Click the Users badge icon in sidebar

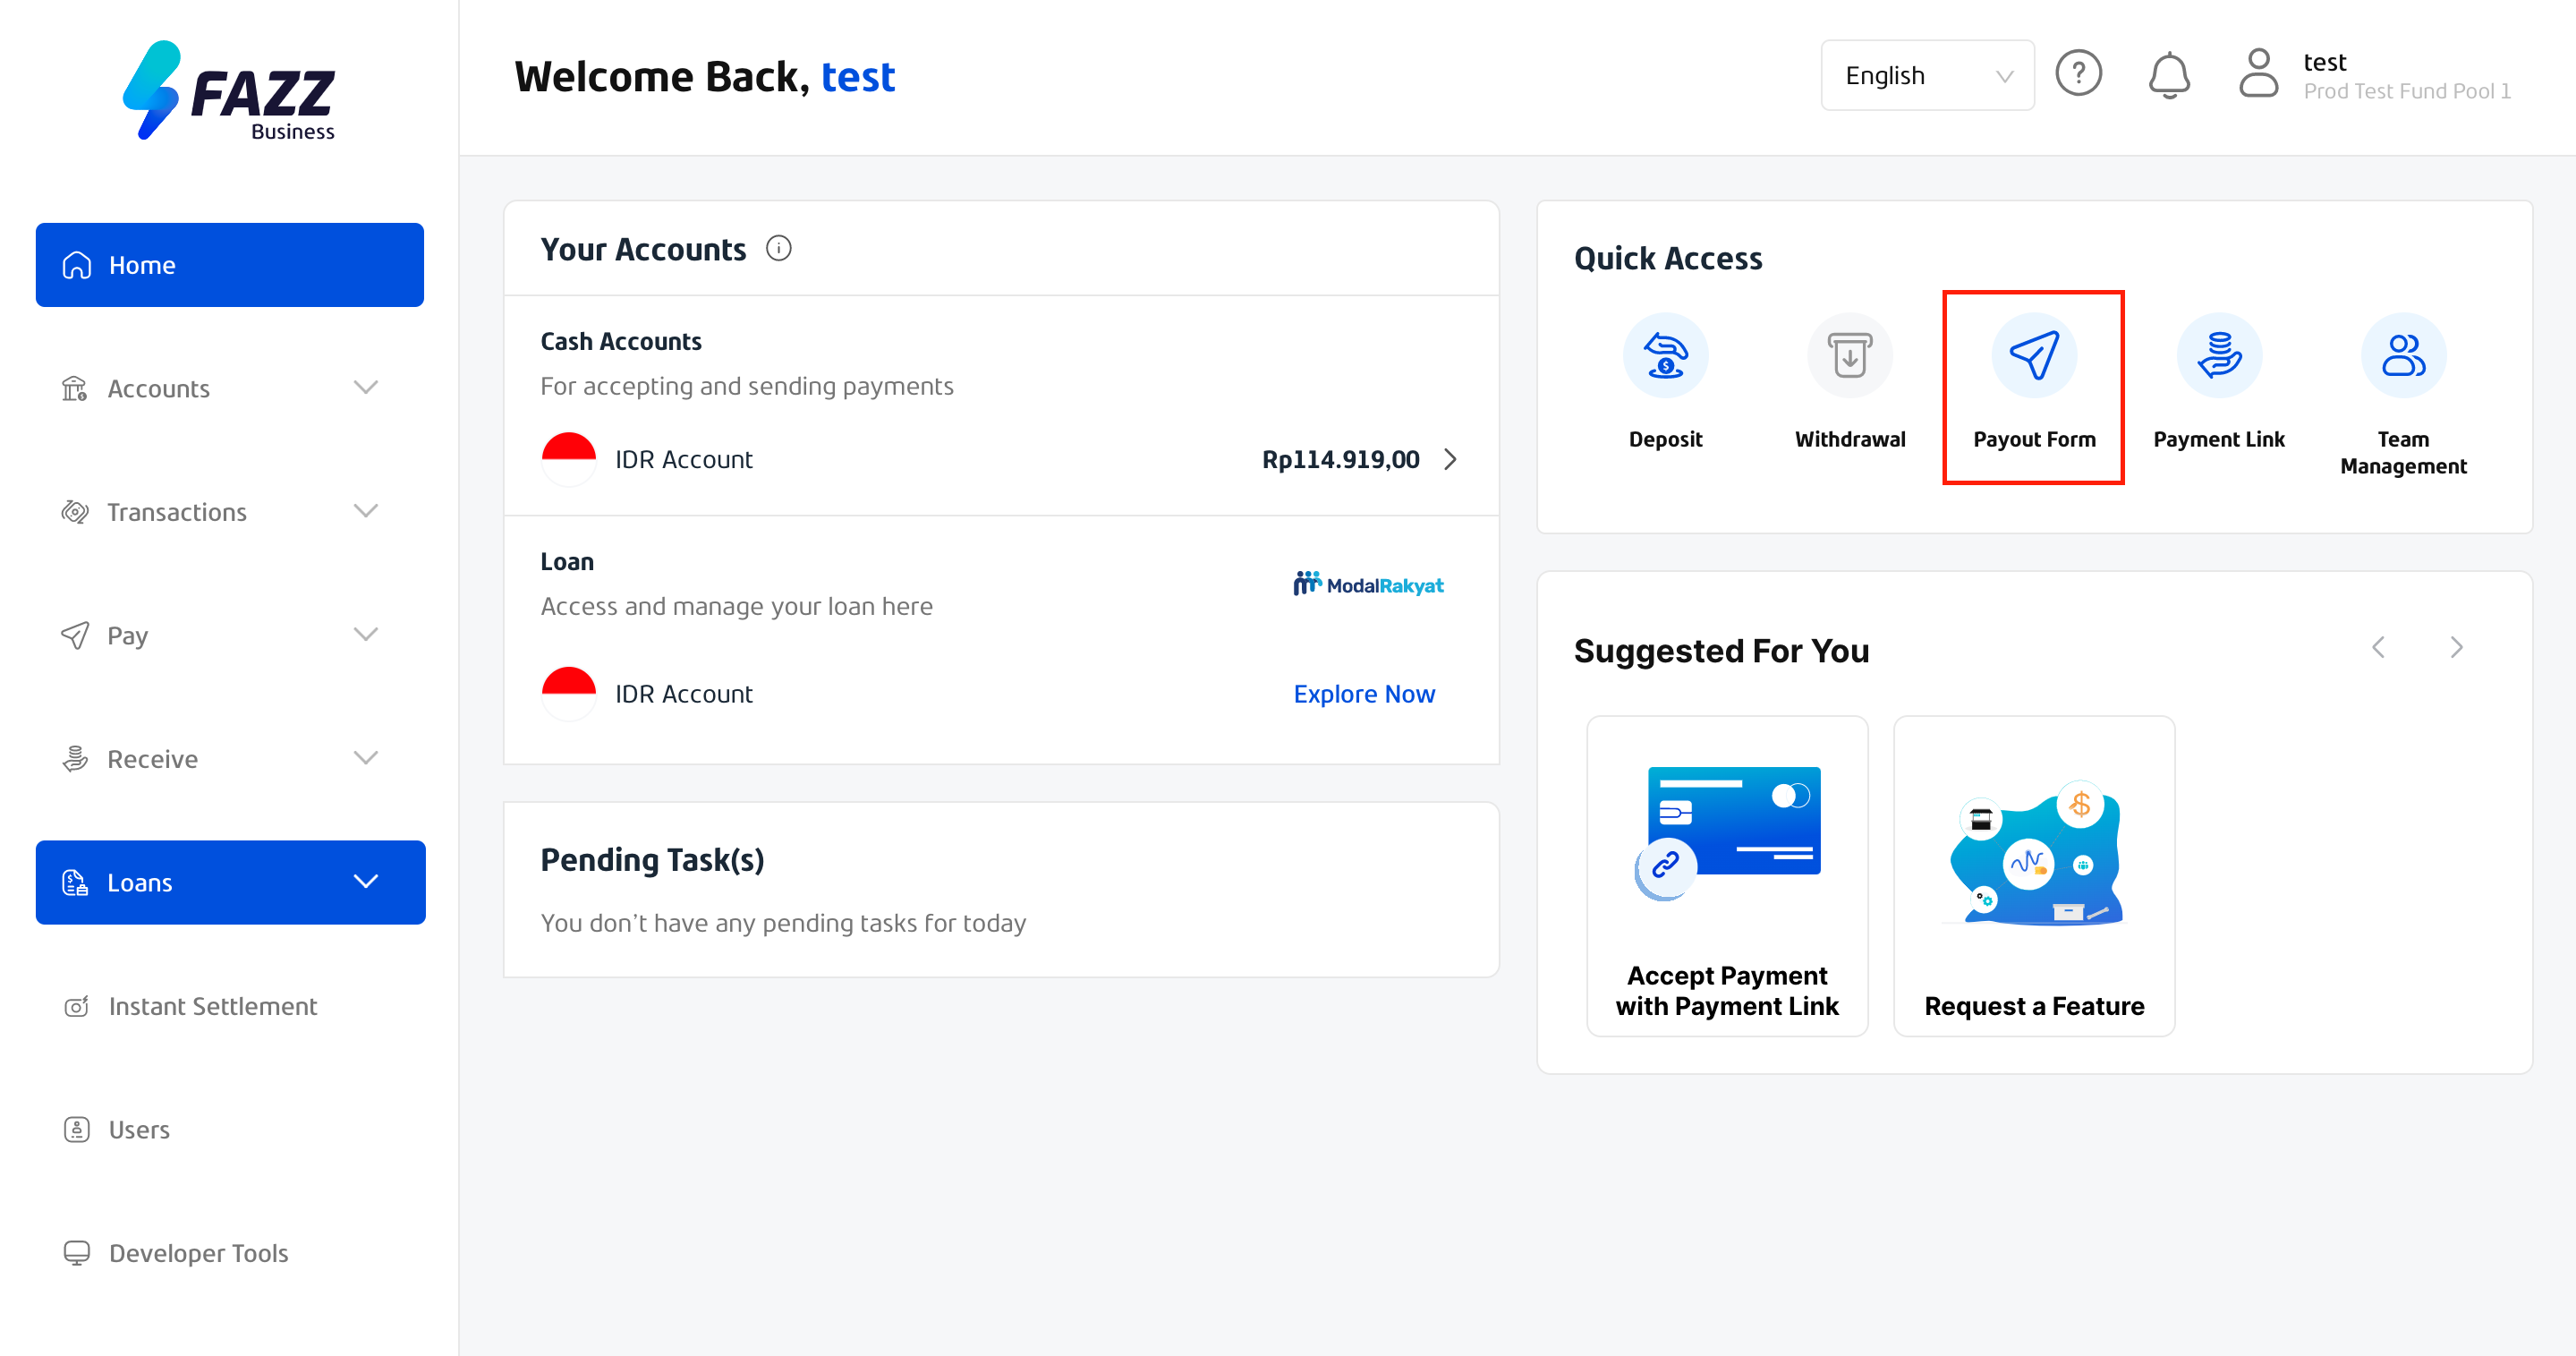point(77,1129)
